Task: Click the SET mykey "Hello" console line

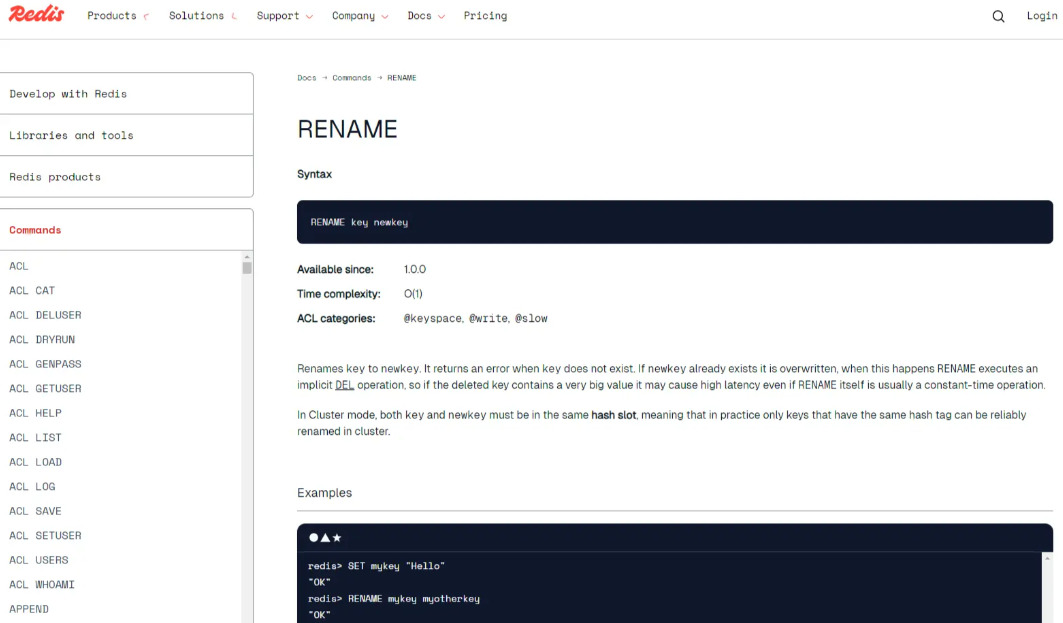Action: (x=376, y=565)
